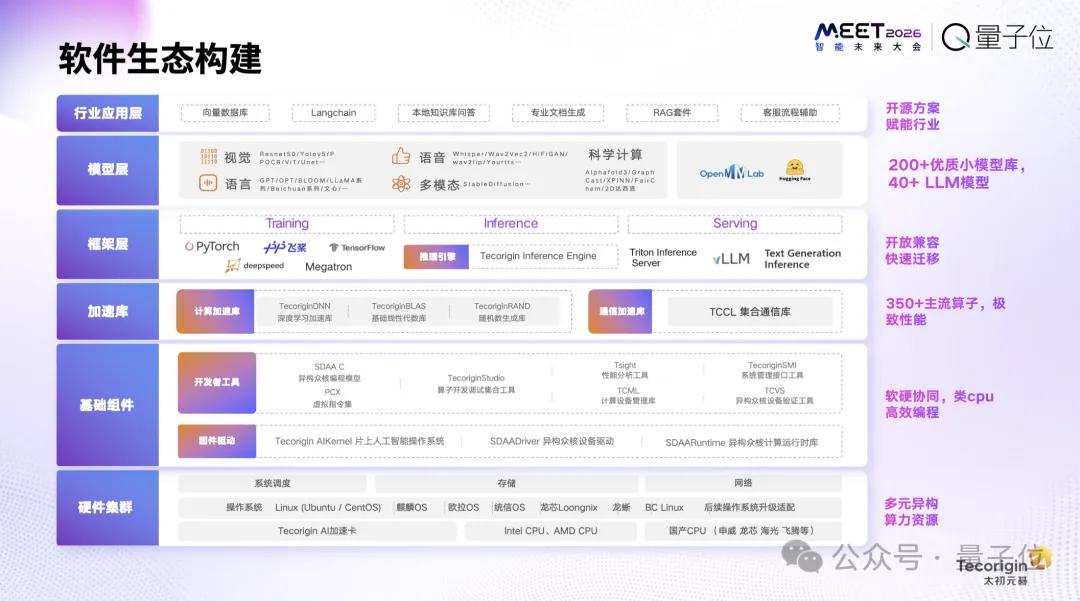Expand the Training section header
This screenshot has width=1080, height=601.
pos(287,223)
